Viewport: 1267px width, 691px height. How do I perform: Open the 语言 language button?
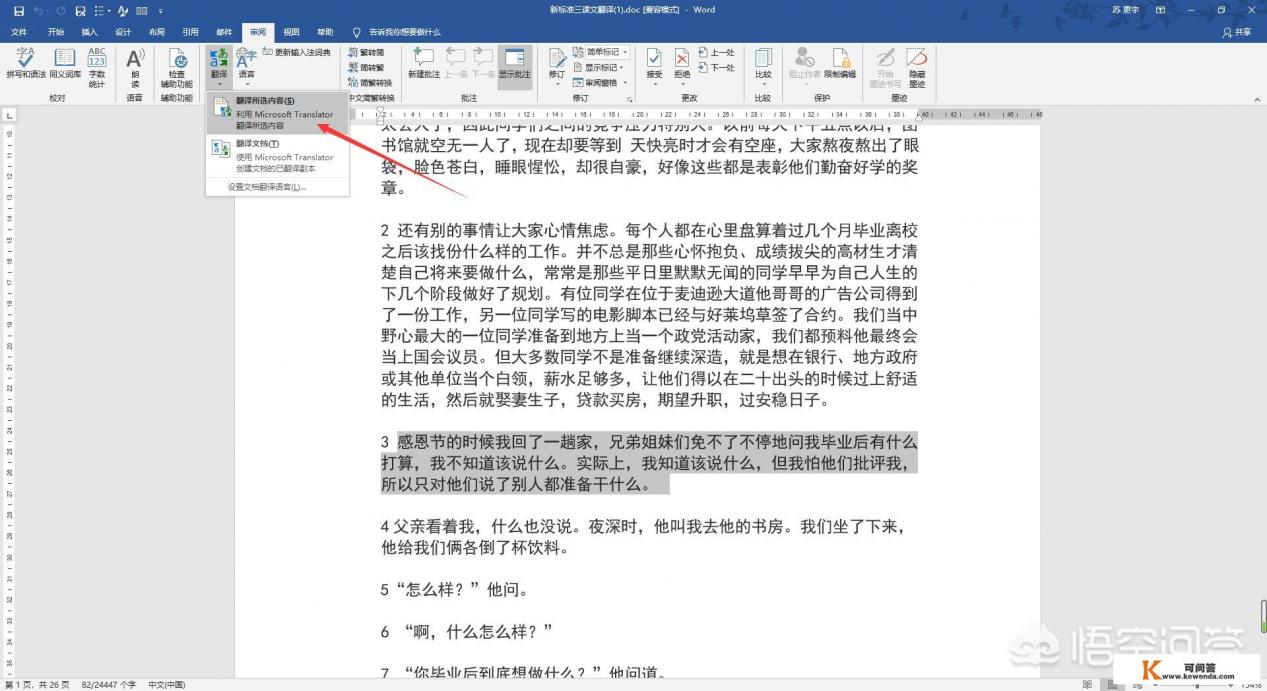pos(246,65)
